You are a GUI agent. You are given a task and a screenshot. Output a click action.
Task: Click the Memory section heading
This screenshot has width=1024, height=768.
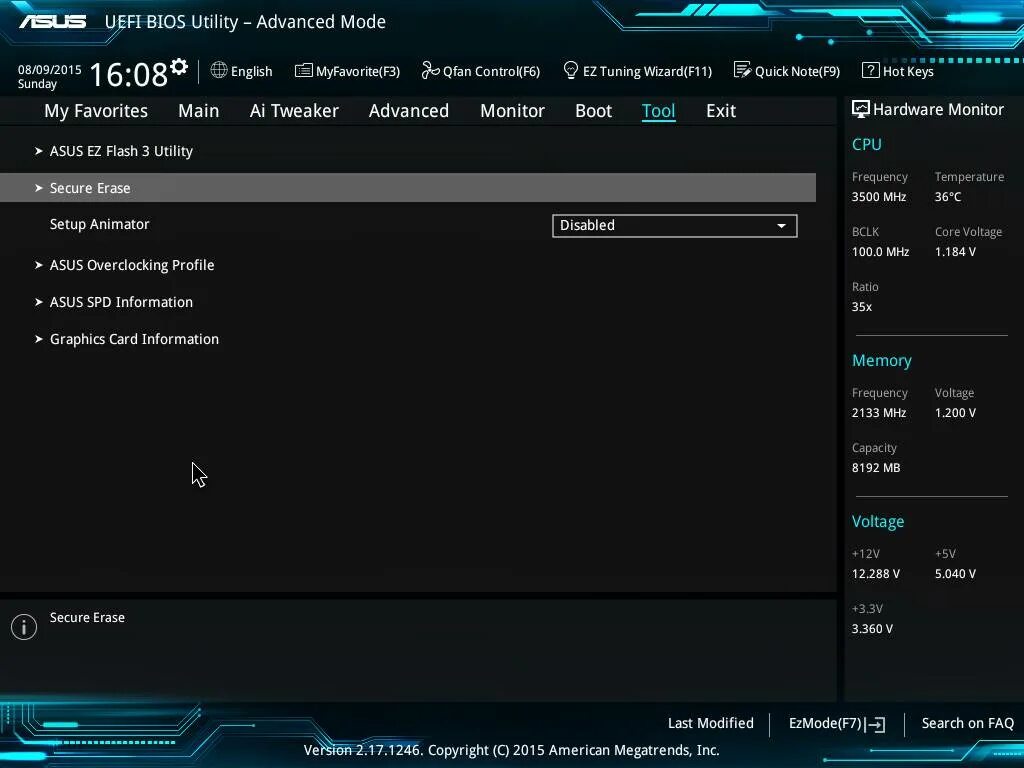[882, 360]
